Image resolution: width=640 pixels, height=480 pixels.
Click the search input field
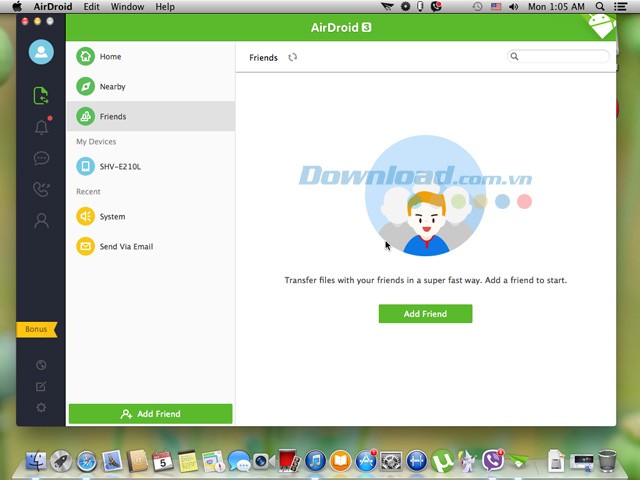coord(562,57)
